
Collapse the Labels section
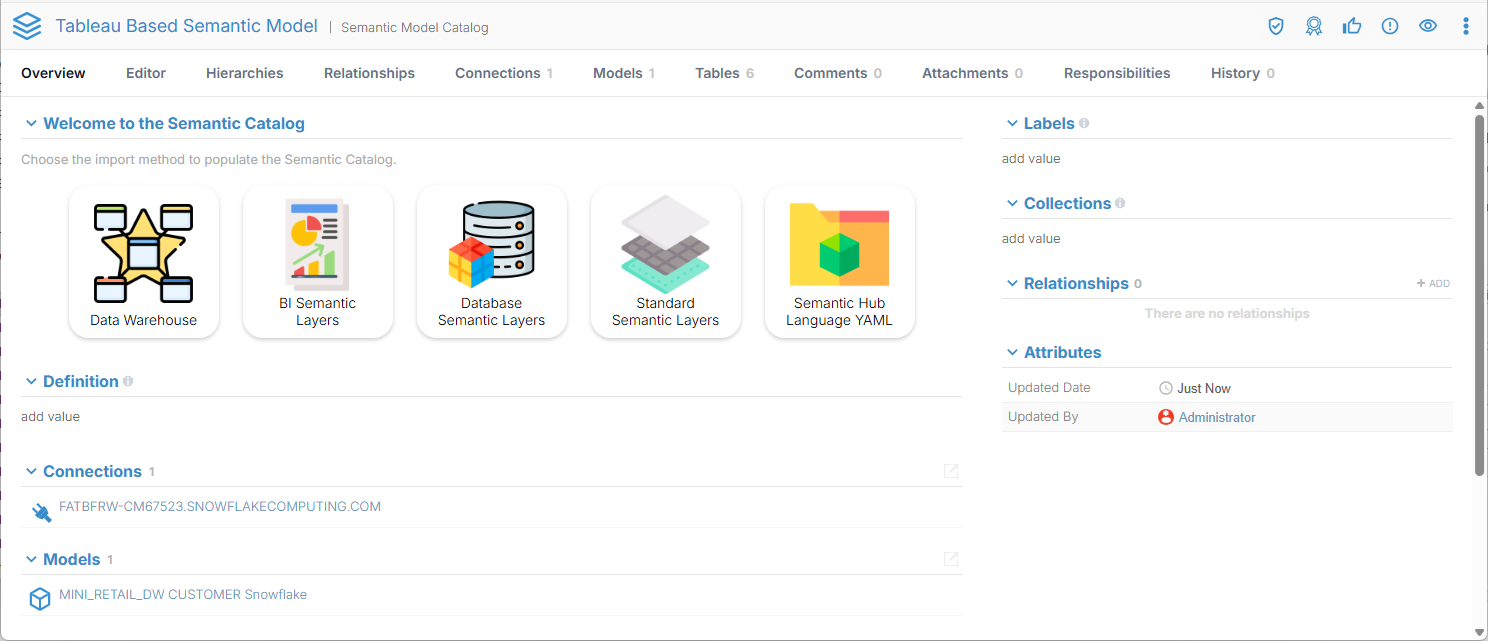1011,124
